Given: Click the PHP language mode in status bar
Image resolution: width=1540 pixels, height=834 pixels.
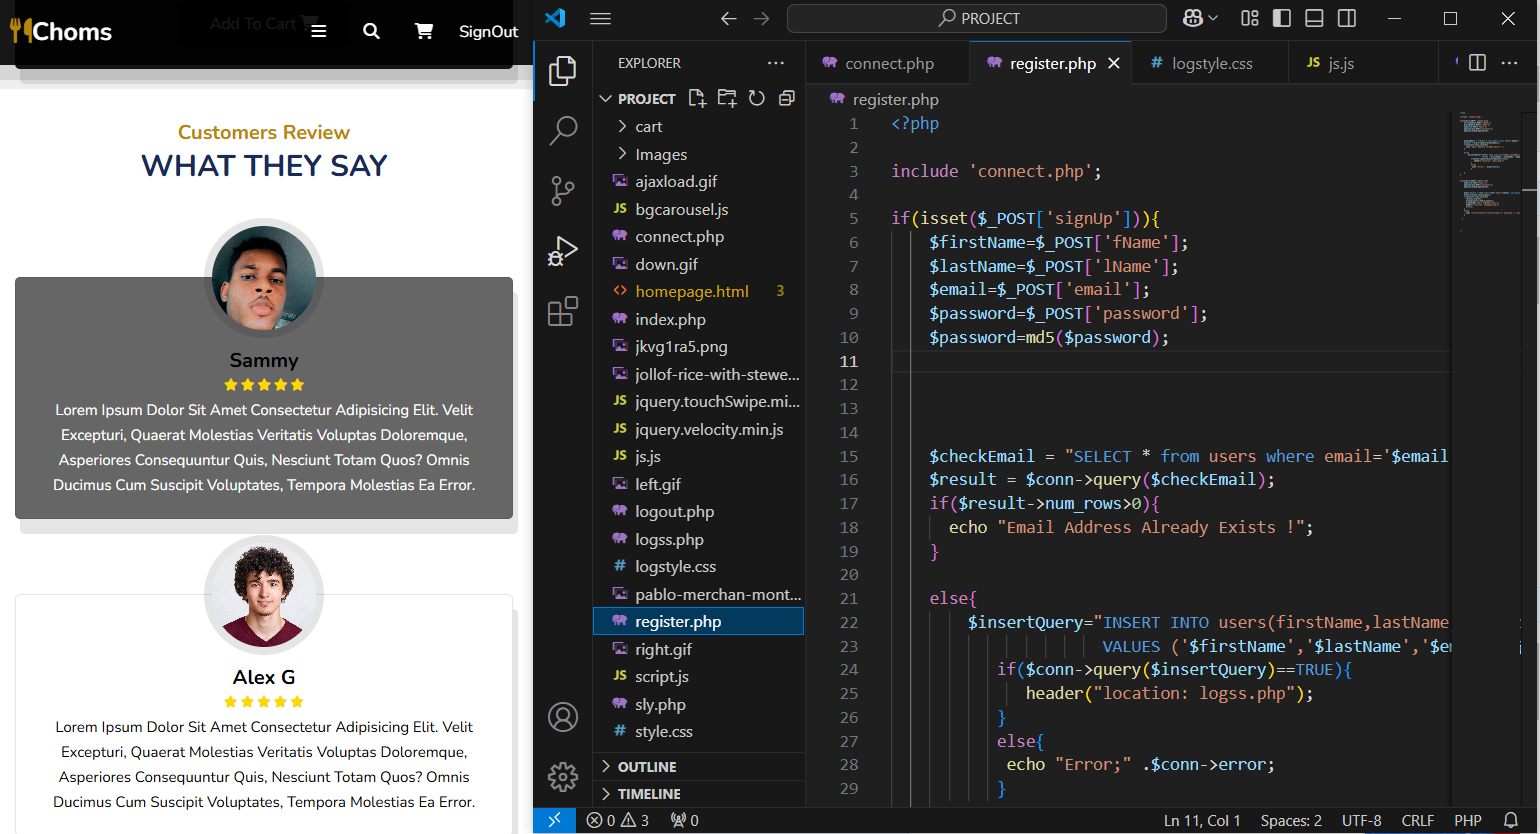Looking at the screenshot, I should point(1467,821).
